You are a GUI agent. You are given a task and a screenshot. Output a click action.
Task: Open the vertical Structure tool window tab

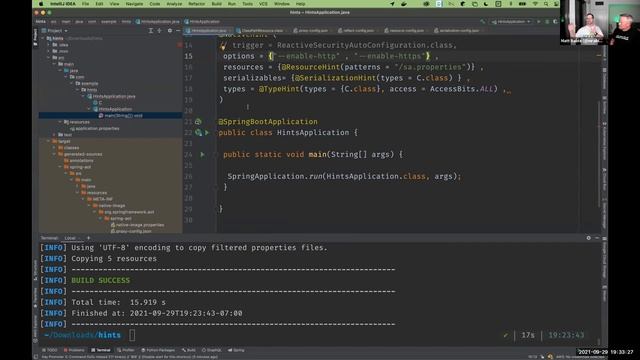(35, 270)
